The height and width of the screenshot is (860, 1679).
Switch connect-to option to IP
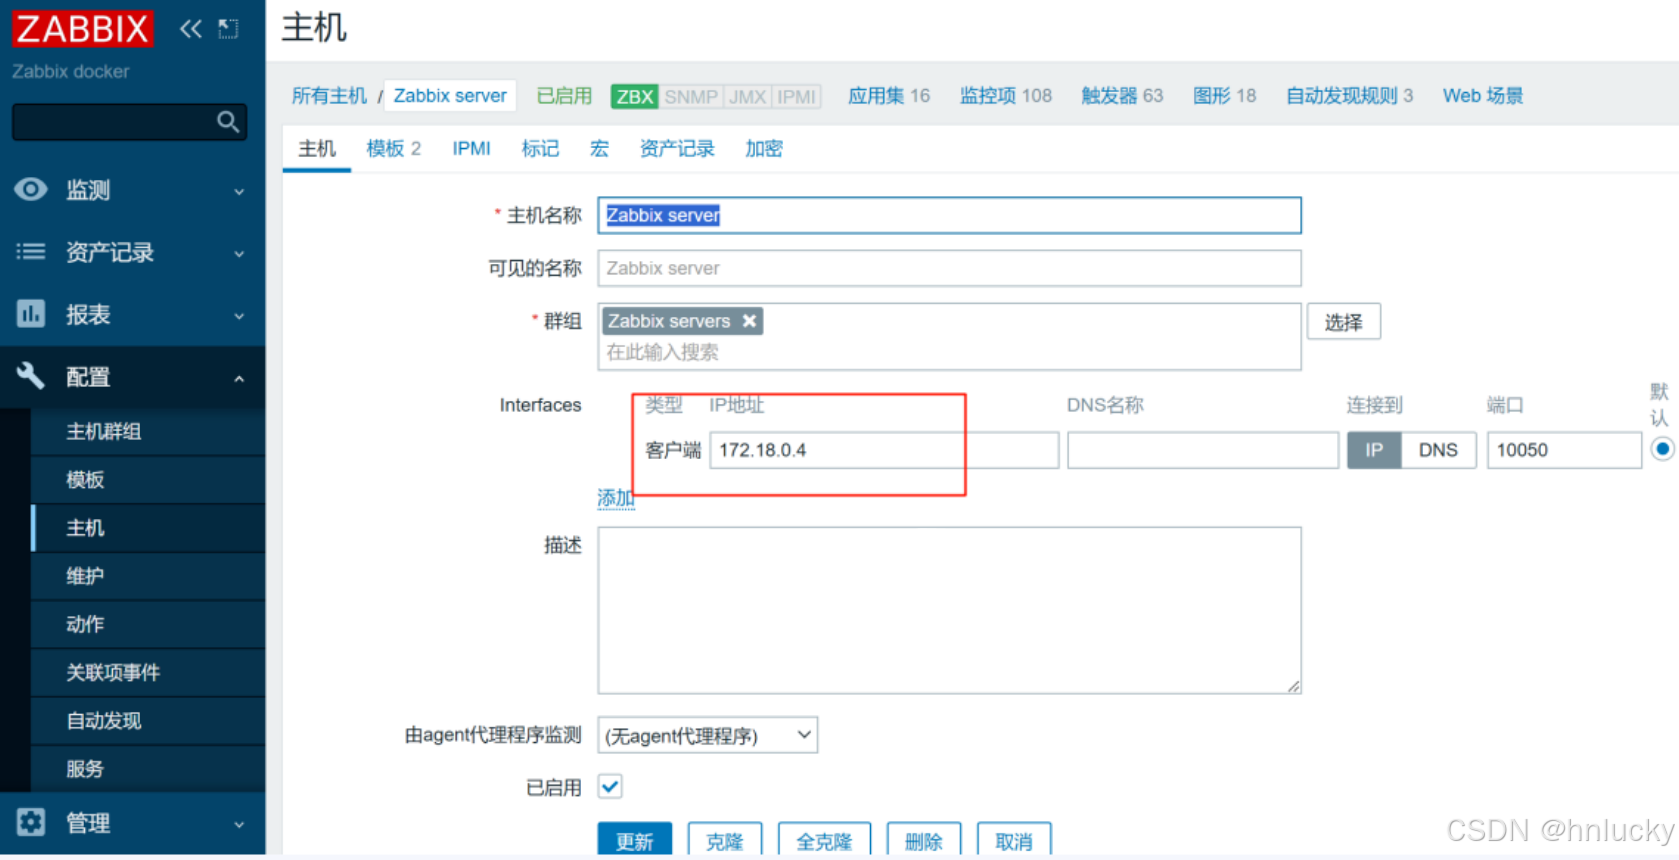[x=1374, y=450]
